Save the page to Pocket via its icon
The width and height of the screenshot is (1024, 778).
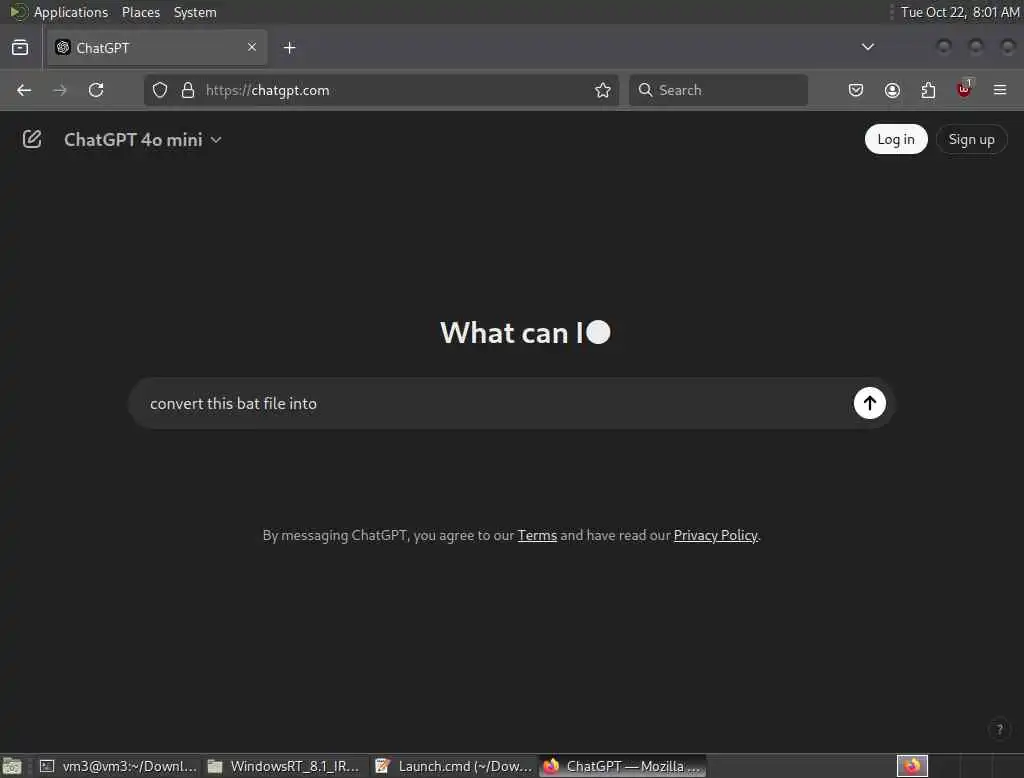point(856,90)
